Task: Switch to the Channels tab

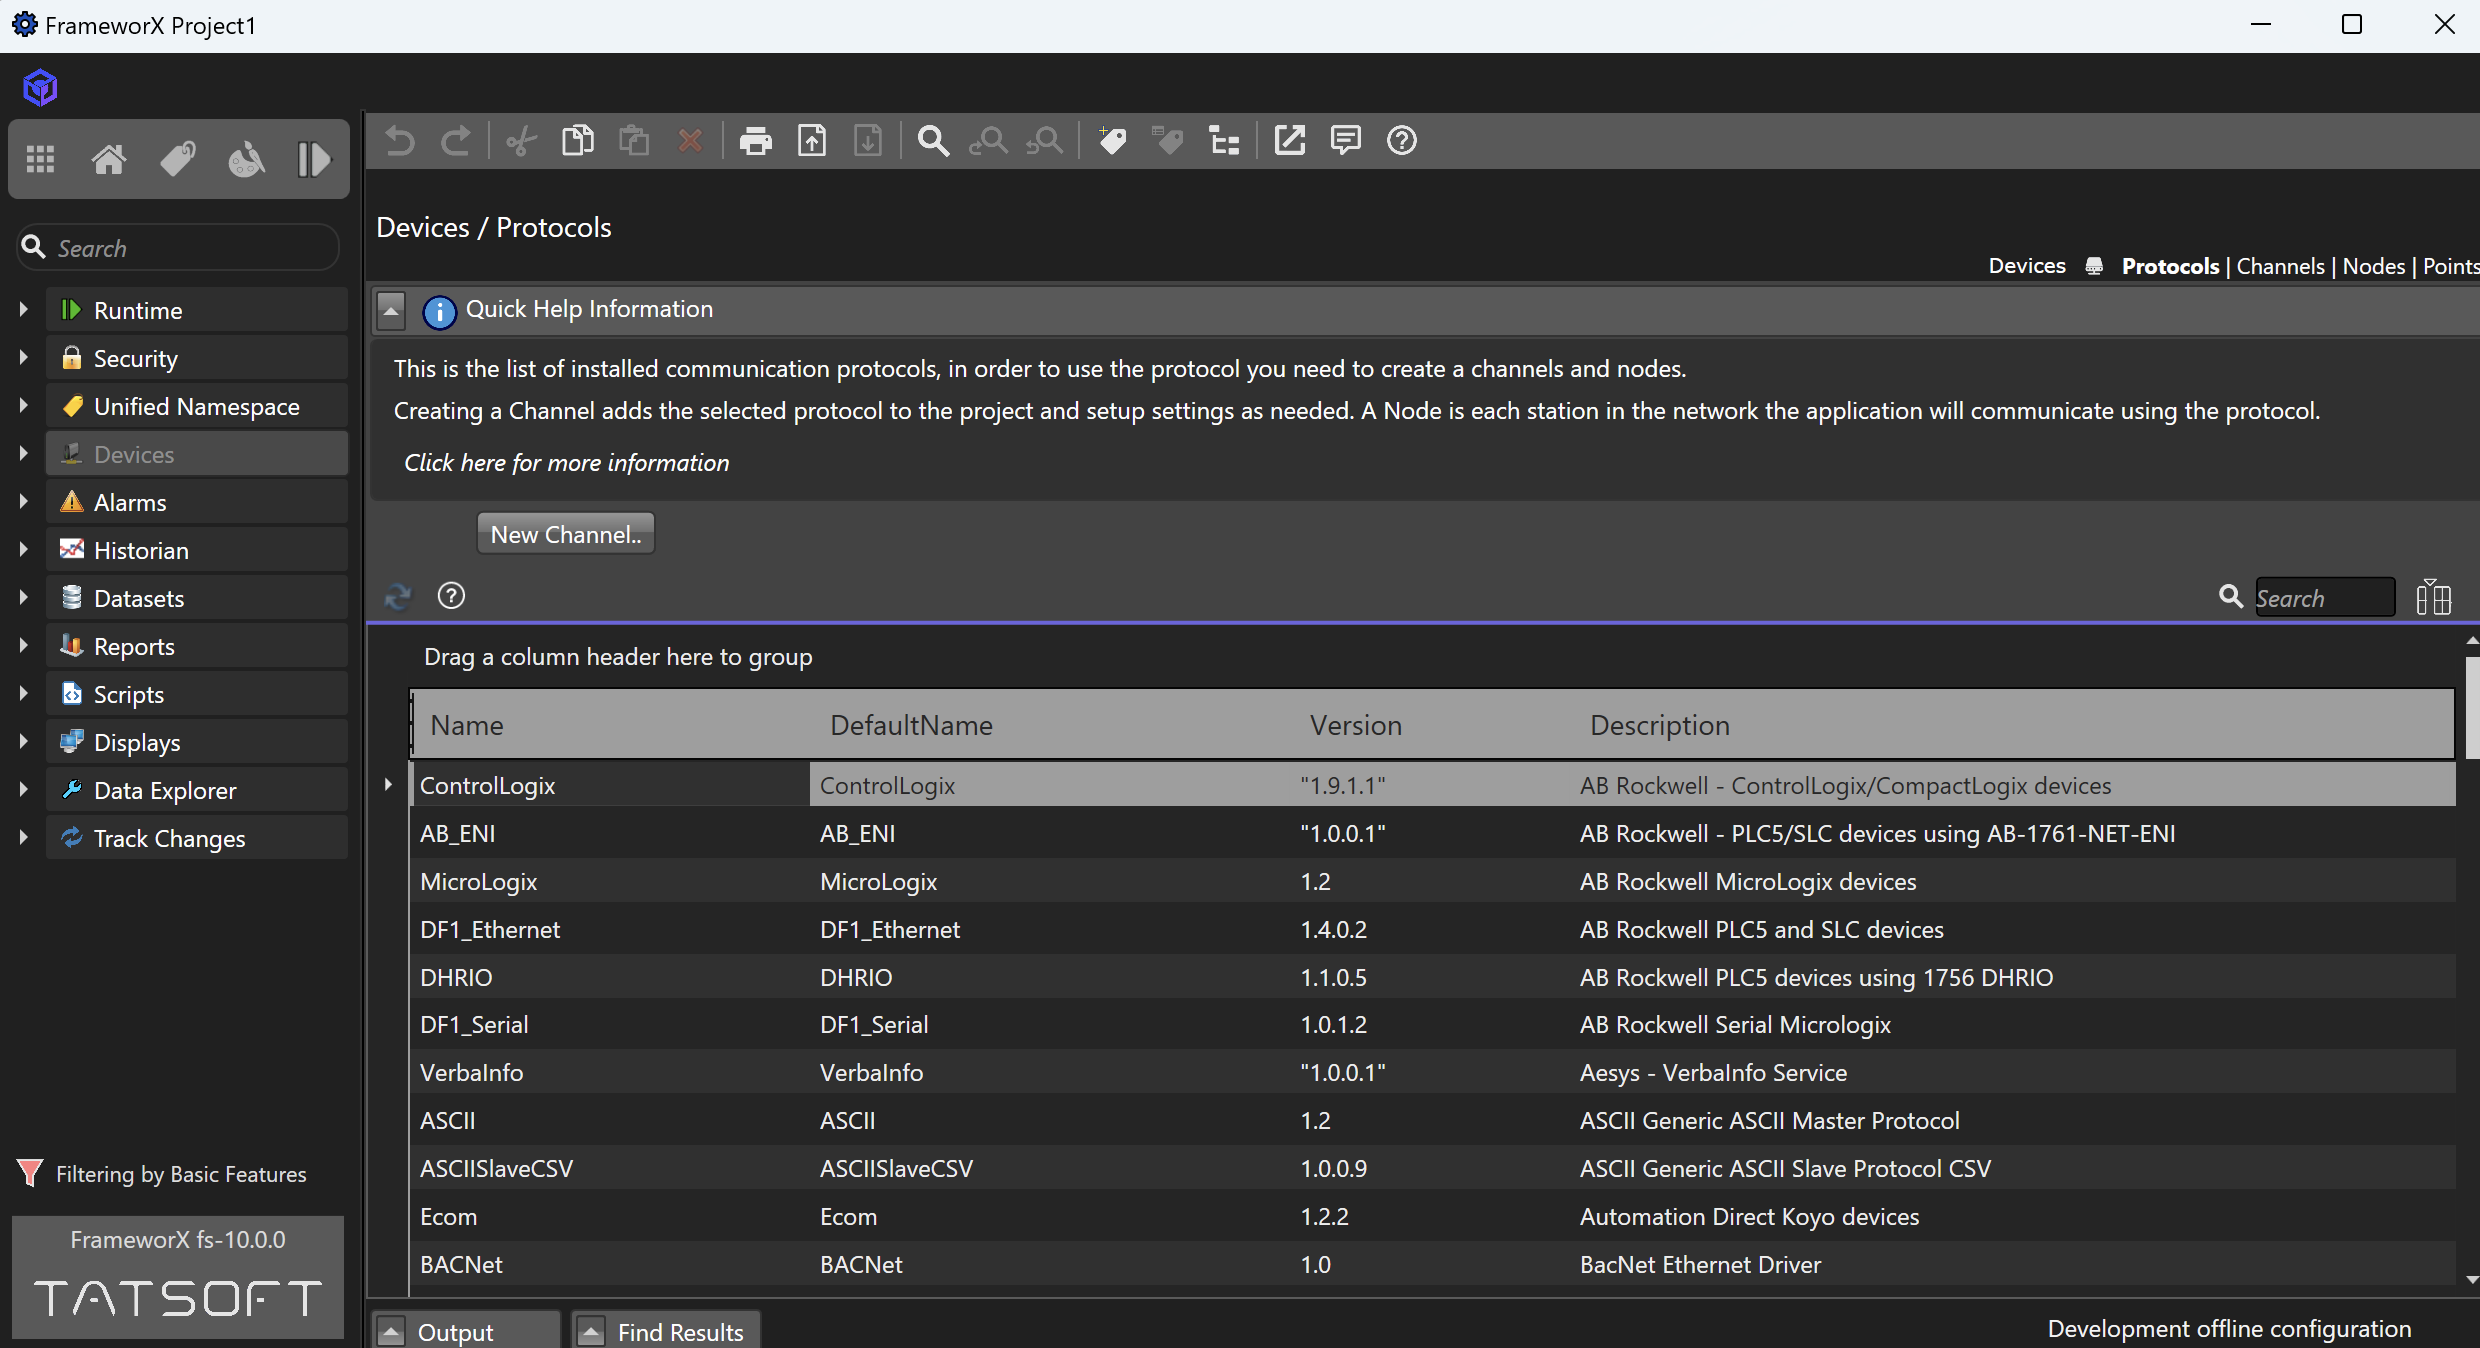Action: click(x=2281, y=266)
